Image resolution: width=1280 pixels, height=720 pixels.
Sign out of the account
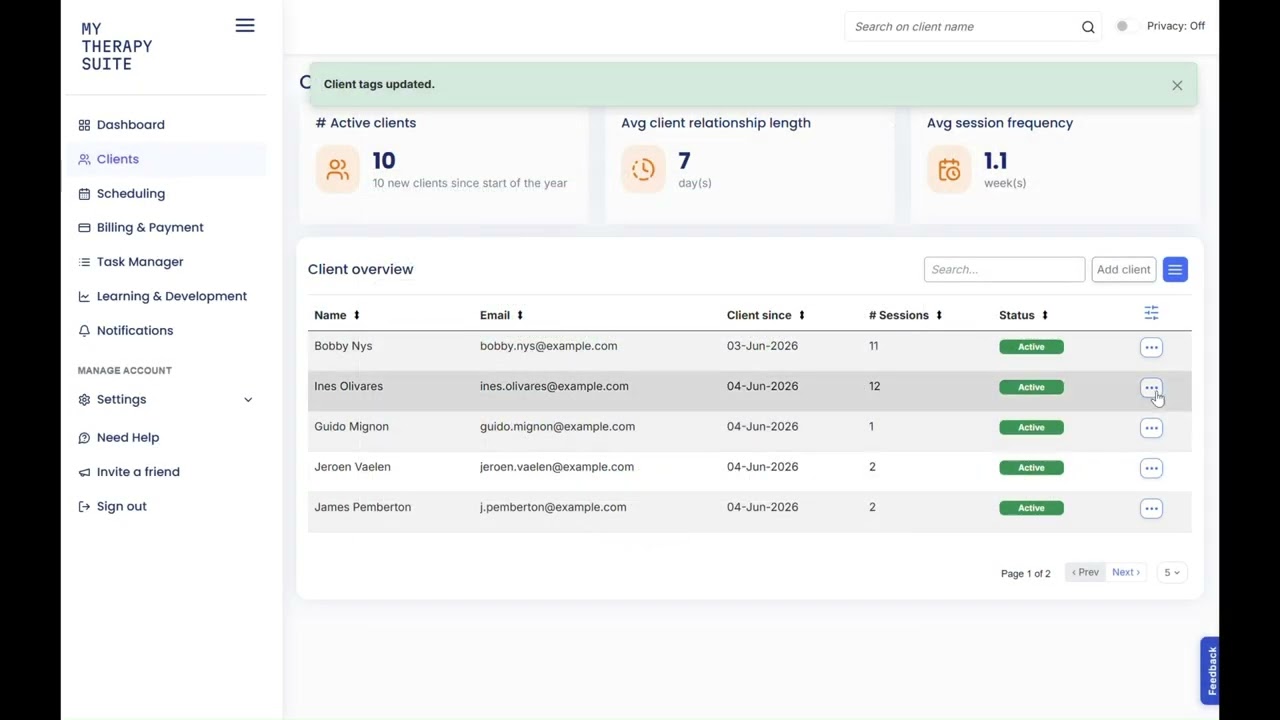[x=122, y=506]
